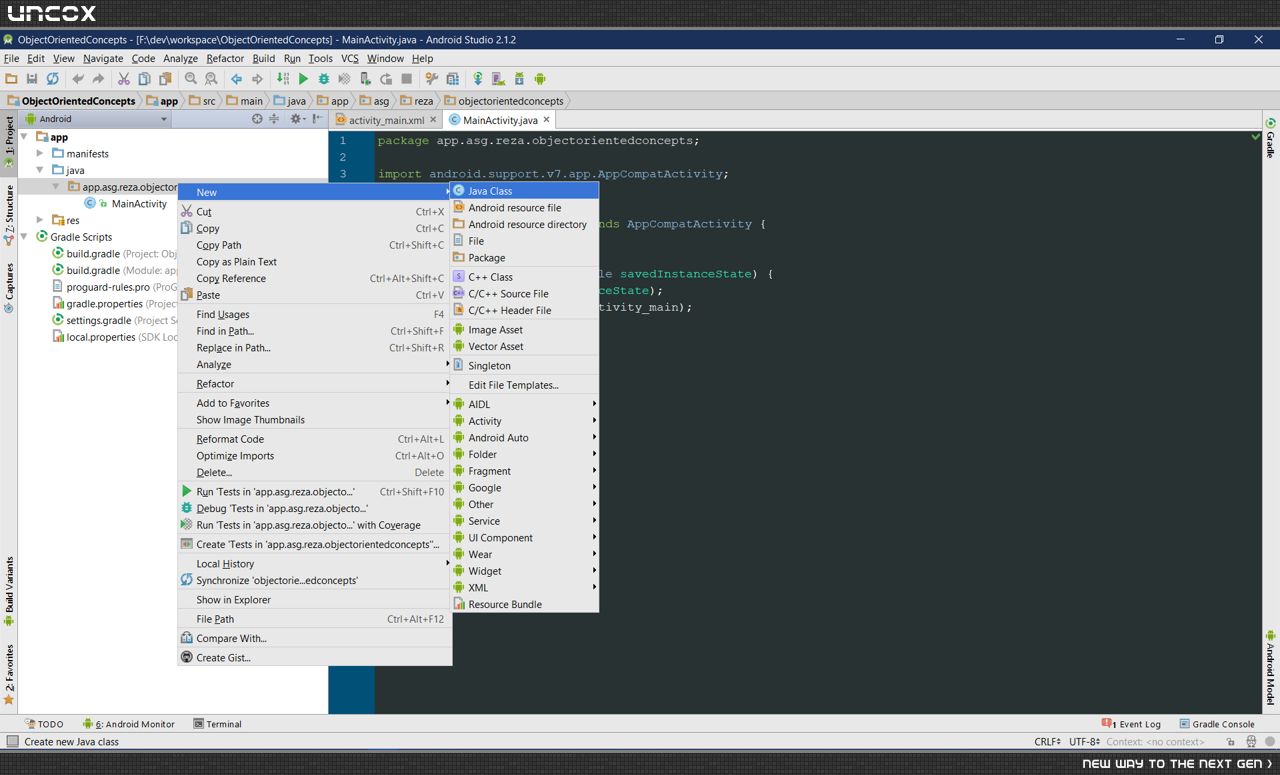
Task: Select Show in Explorer menu entry
Action: pyautogui.click(x=315, y=600)
